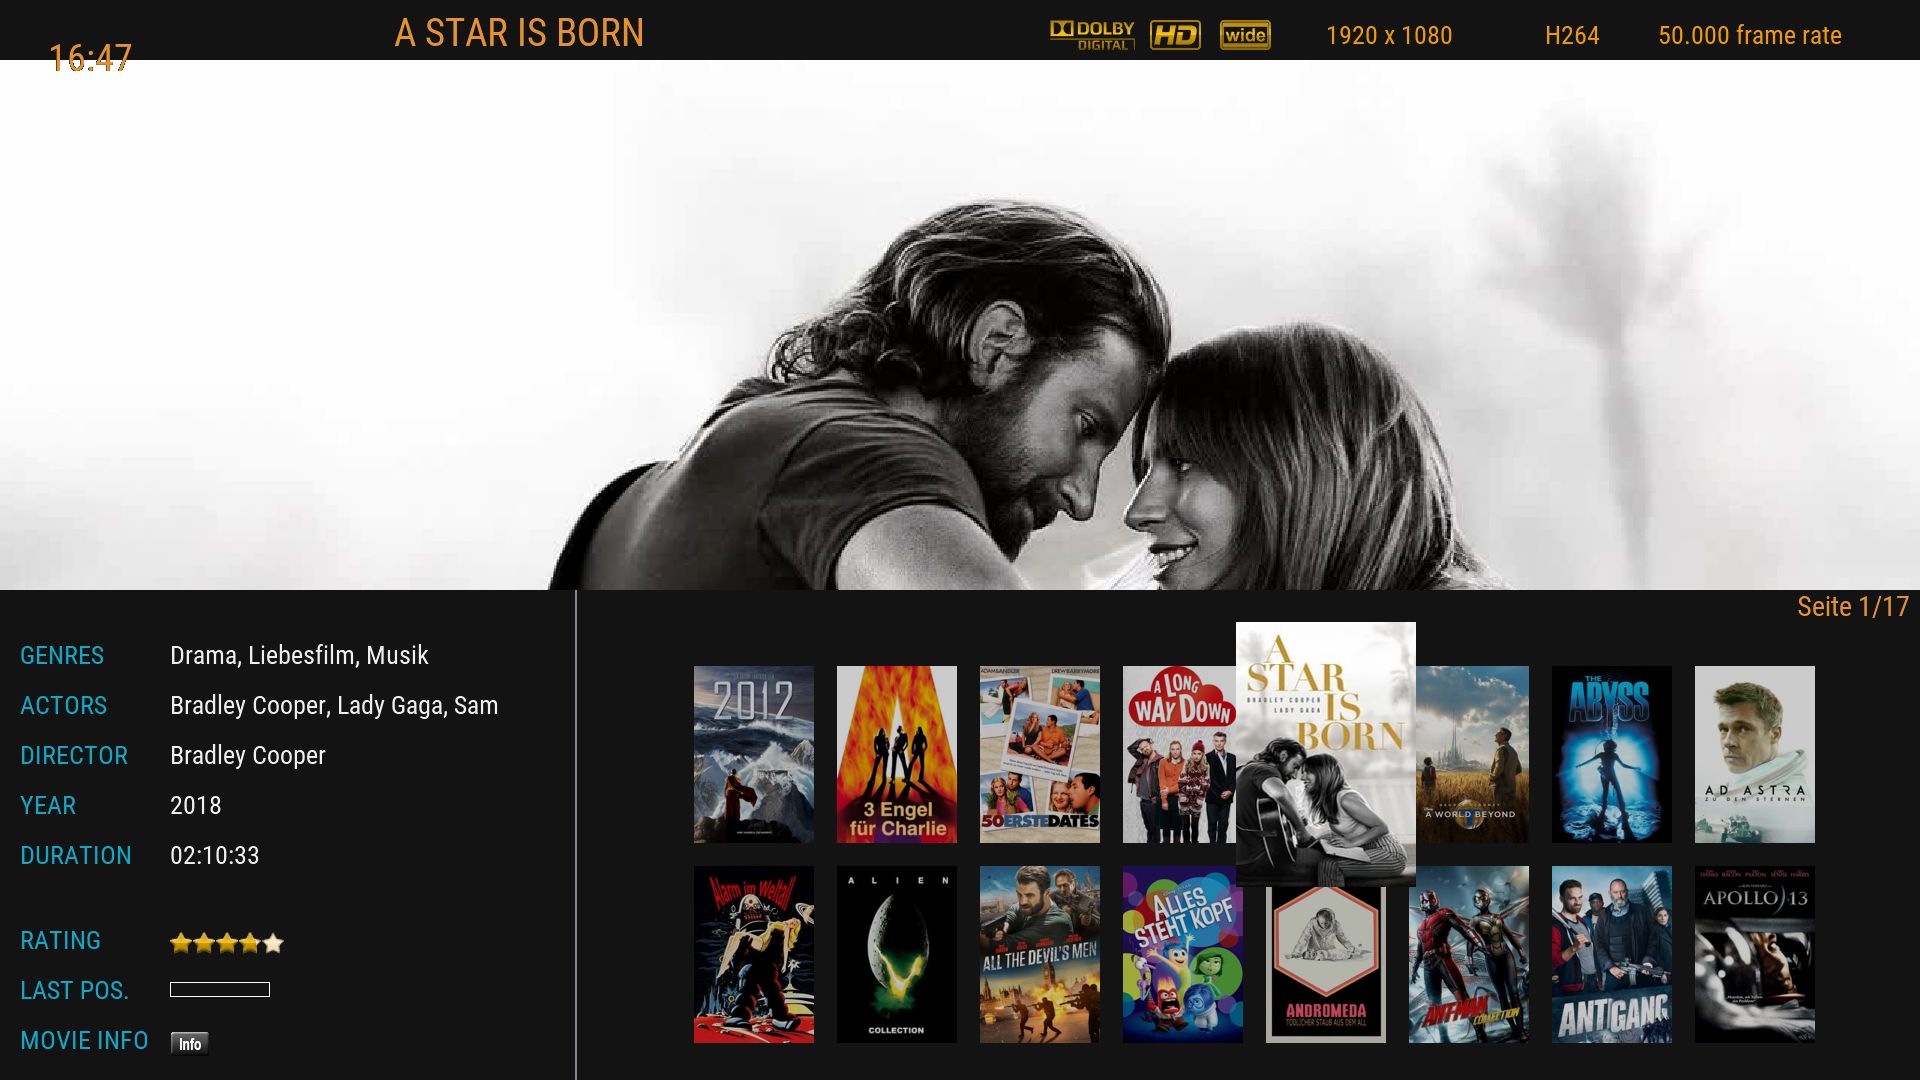Pick The Abyss movie poster
The height and width of the screenshot is (1080, 1920).
pyautogui.click(x=1611, y=754)
